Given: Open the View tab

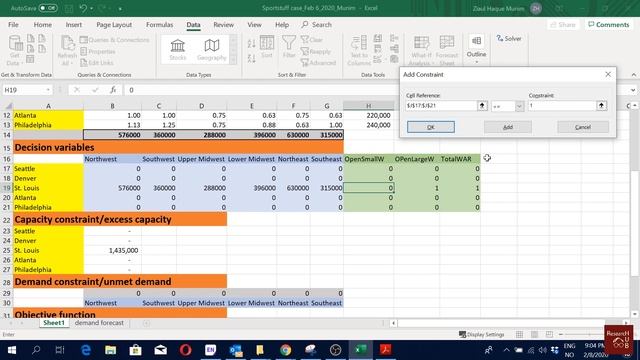Looking at the screenshot, I should pos(254,25).
